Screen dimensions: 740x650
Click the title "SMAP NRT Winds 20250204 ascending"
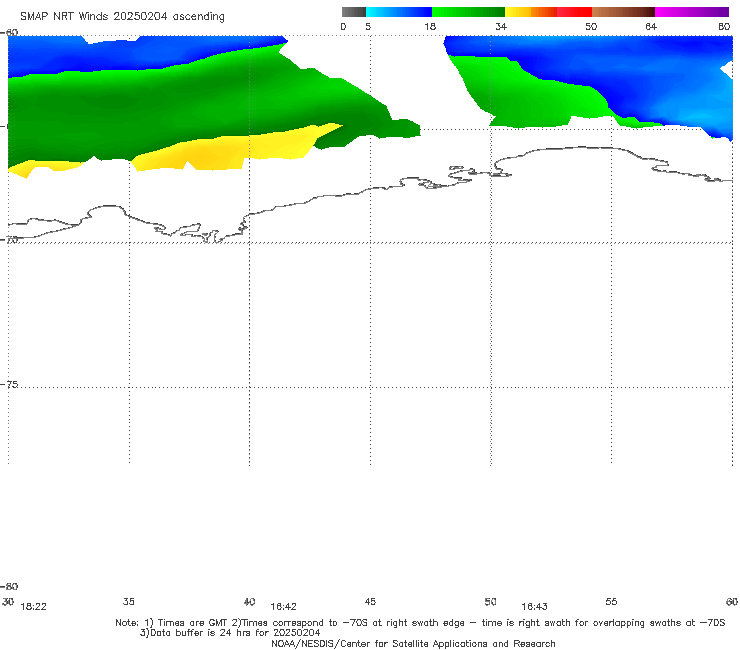[122, 16]
